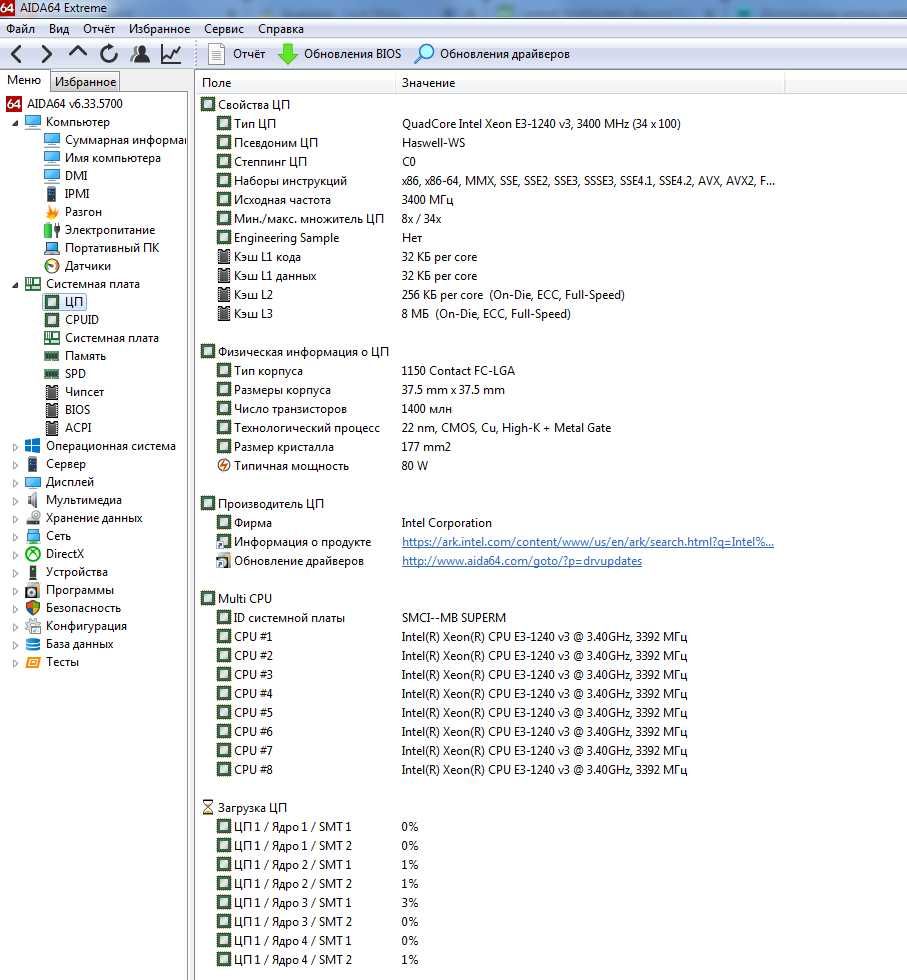Image resolution: width=907 pixels, height=980 pixels.
Task: Select Программы in the tree
Action: point(70,590)
